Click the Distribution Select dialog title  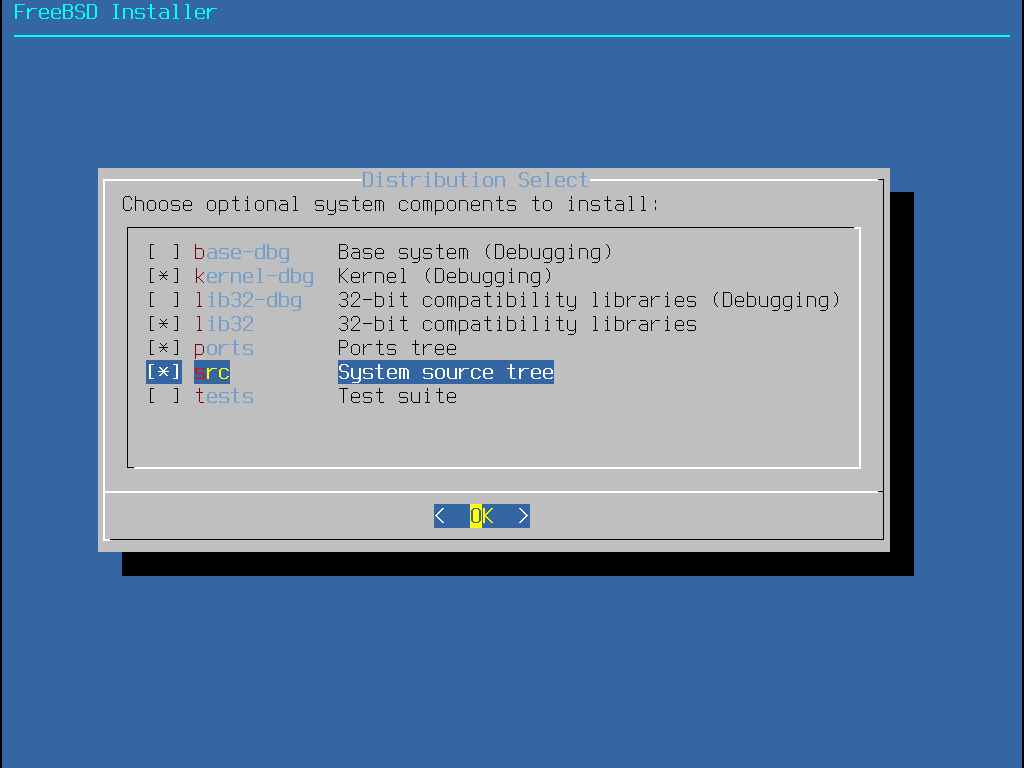475,180
